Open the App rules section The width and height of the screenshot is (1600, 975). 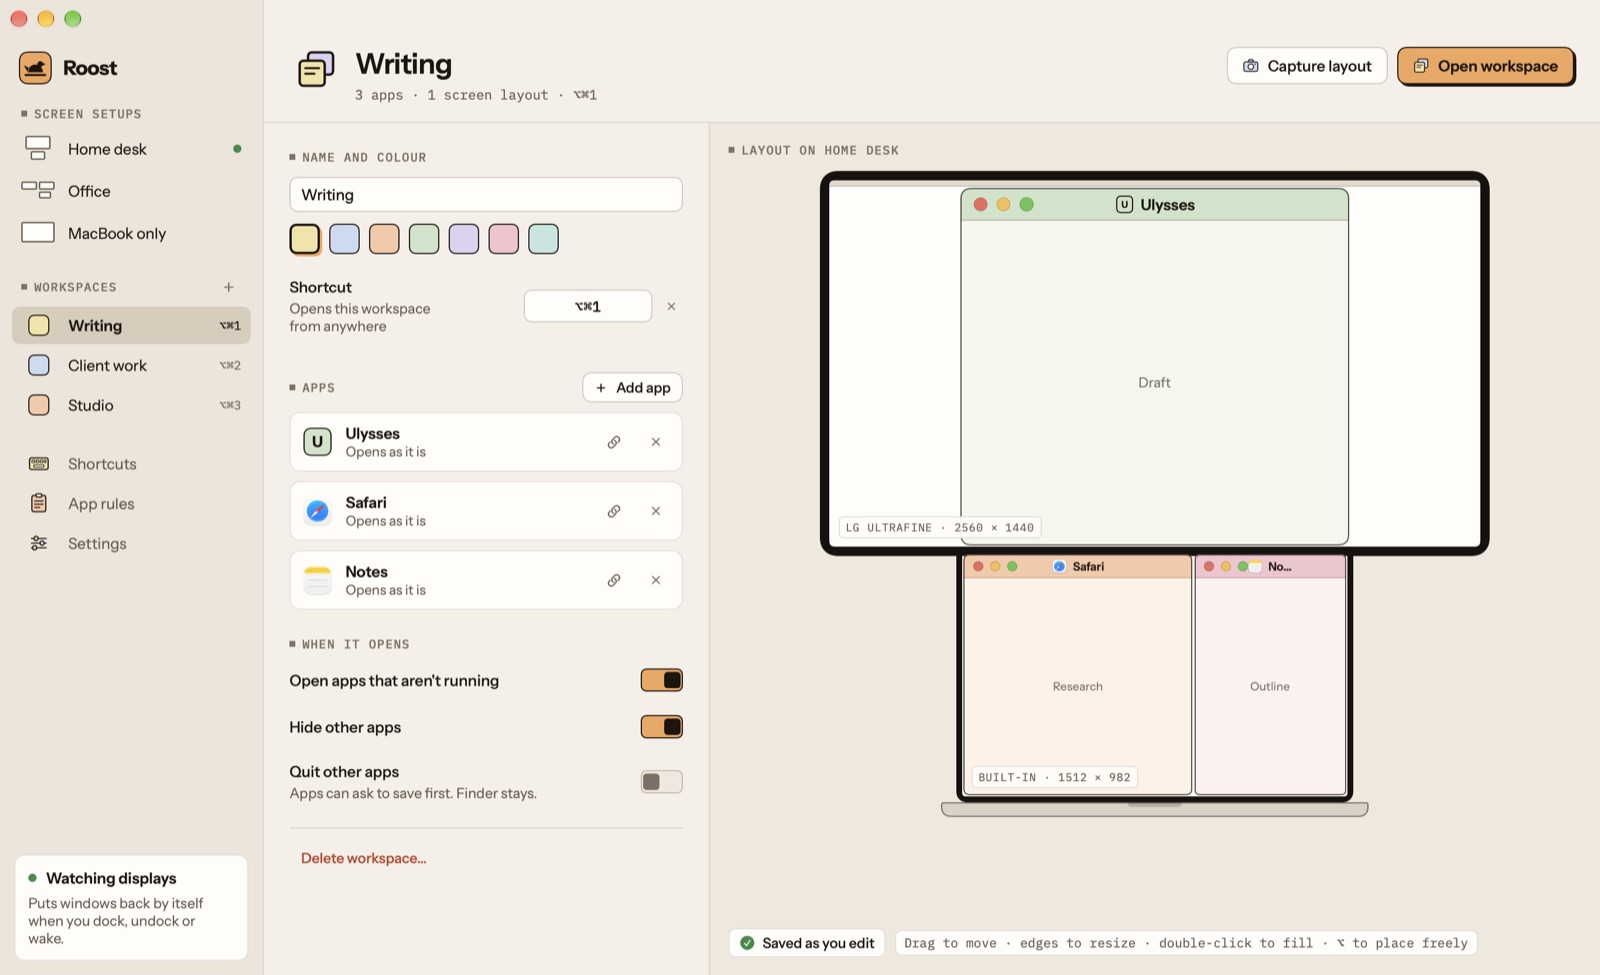(x=131, y=504)
